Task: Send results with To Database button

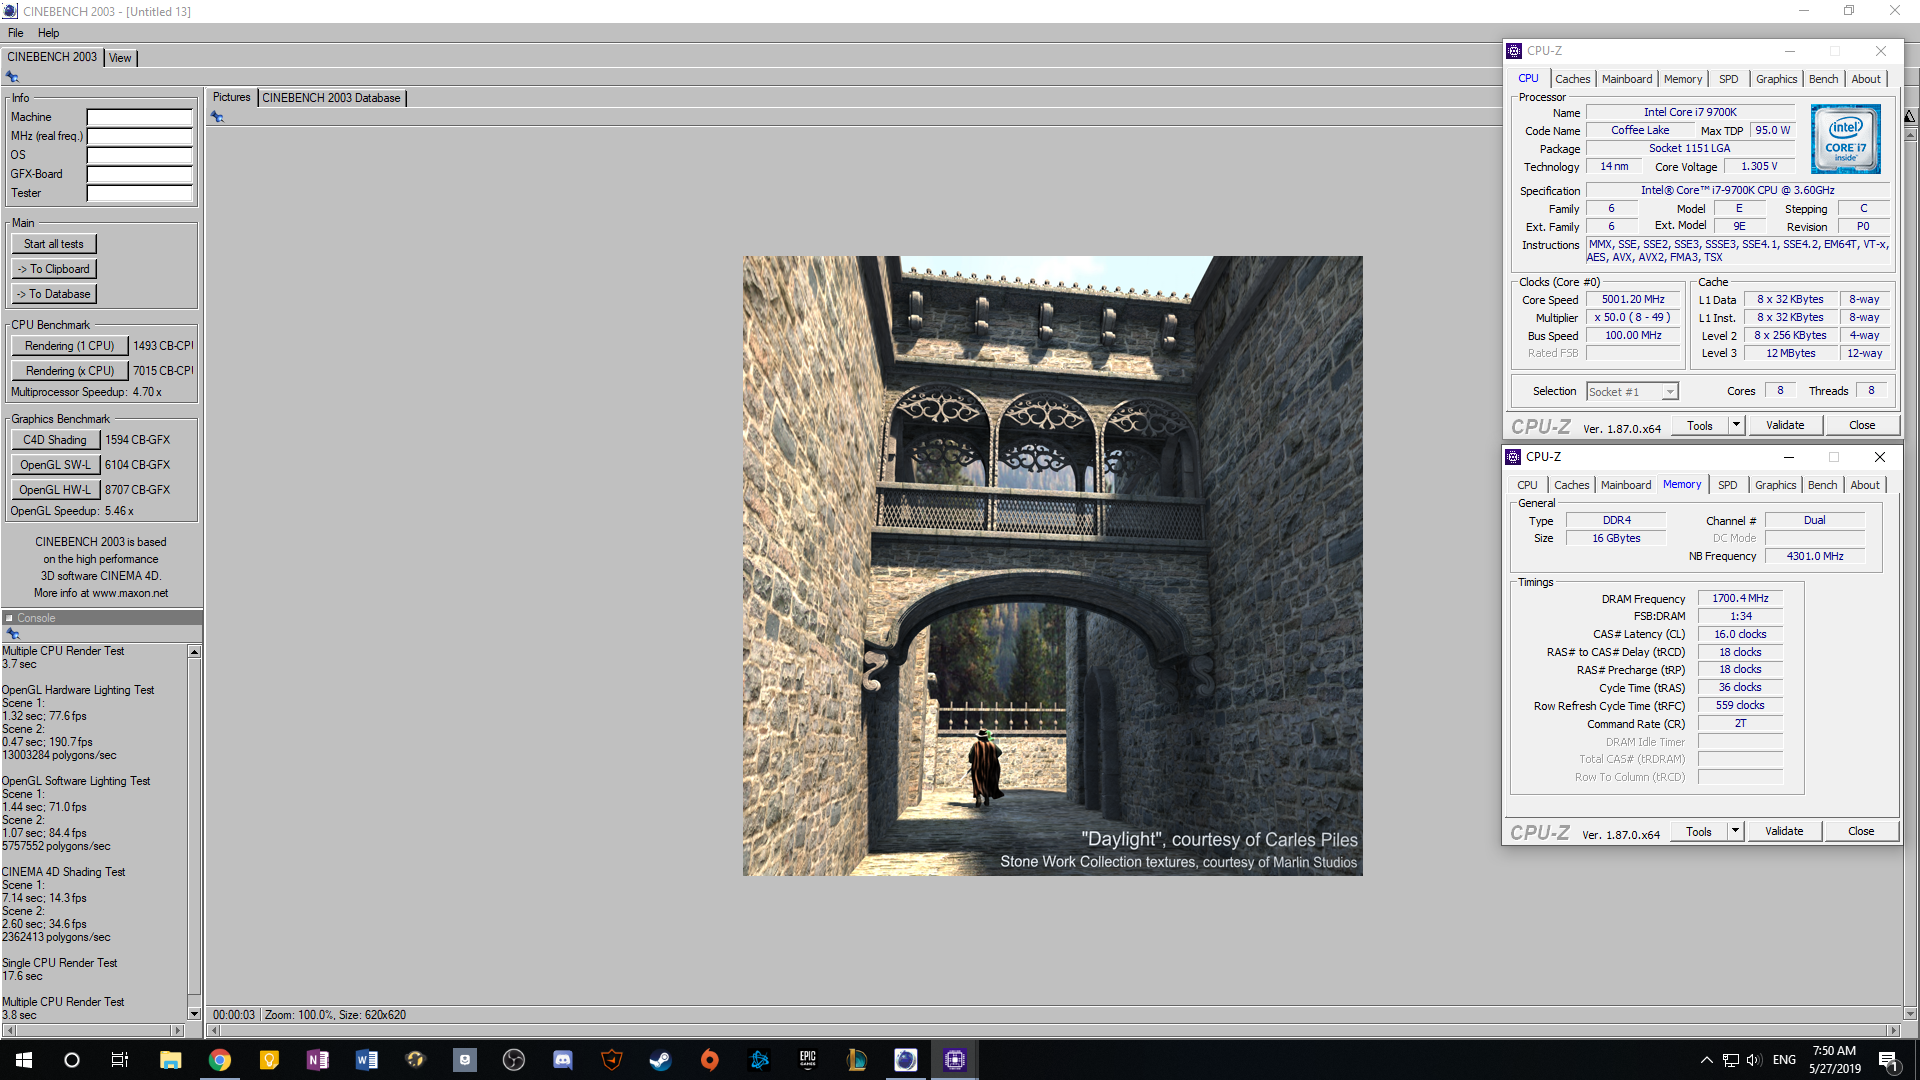Action: [x=54, y=294]
